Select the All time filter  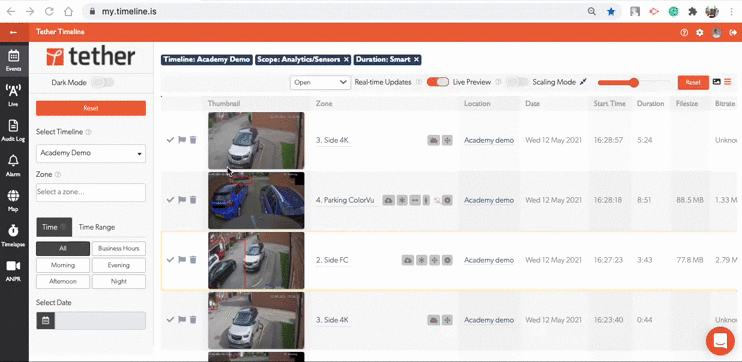click(63, 248)
